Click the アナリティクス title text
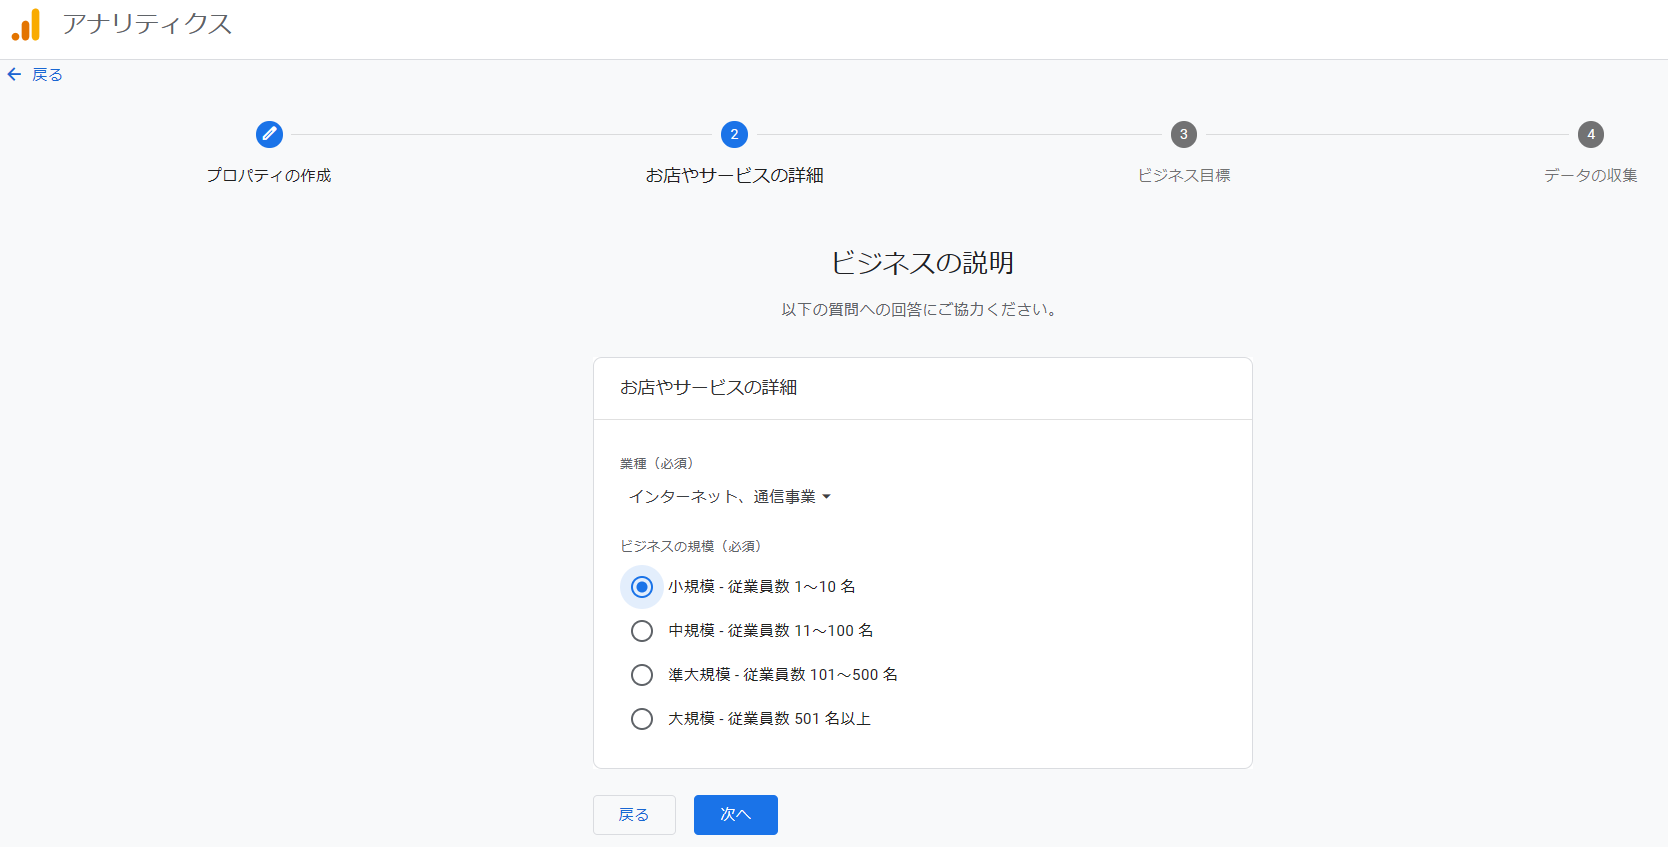 click(x=147, y=24)
